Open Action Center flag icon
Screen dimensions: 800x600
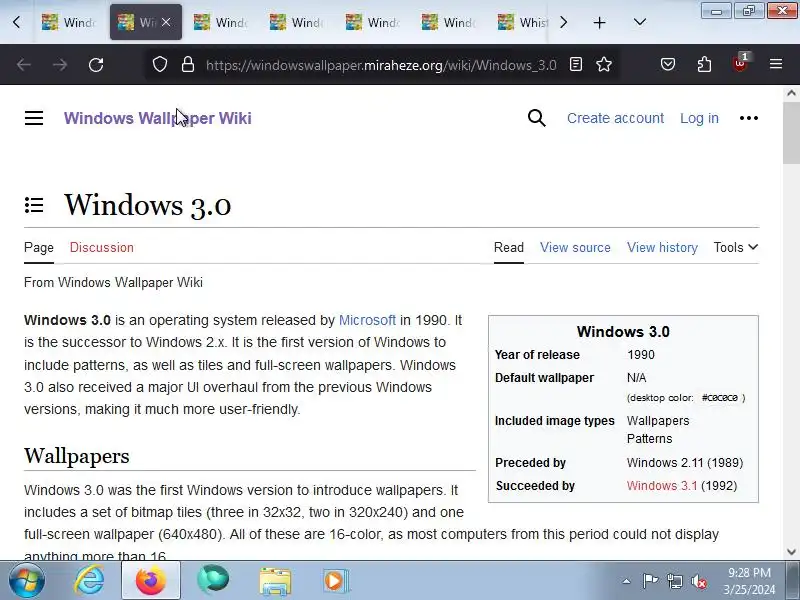coord(650,581)
